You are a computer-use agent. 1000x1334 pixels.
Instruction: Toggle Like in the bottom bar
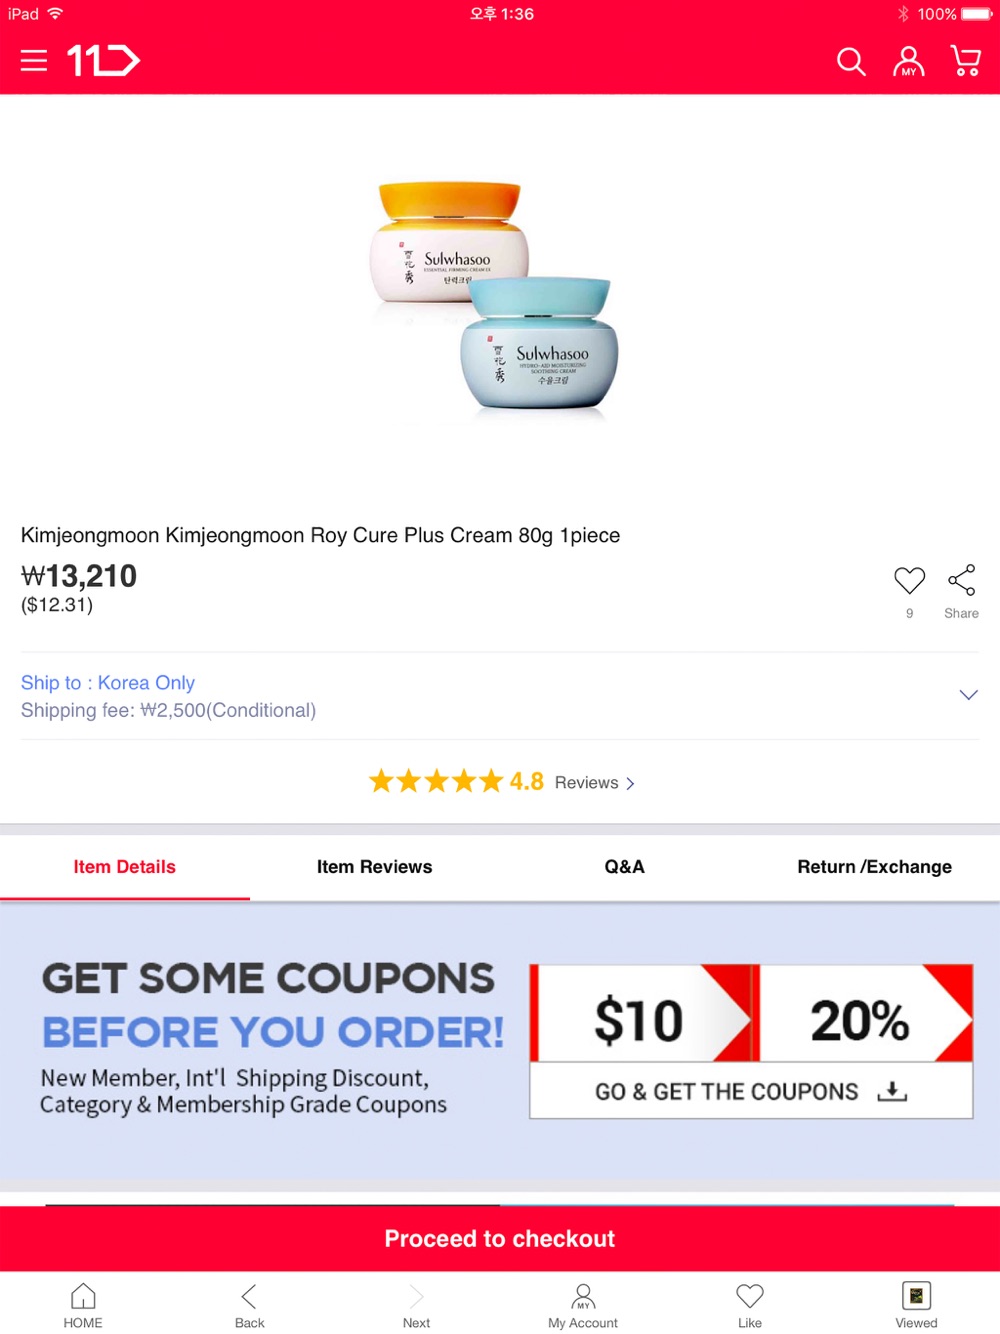[750, 1305]
